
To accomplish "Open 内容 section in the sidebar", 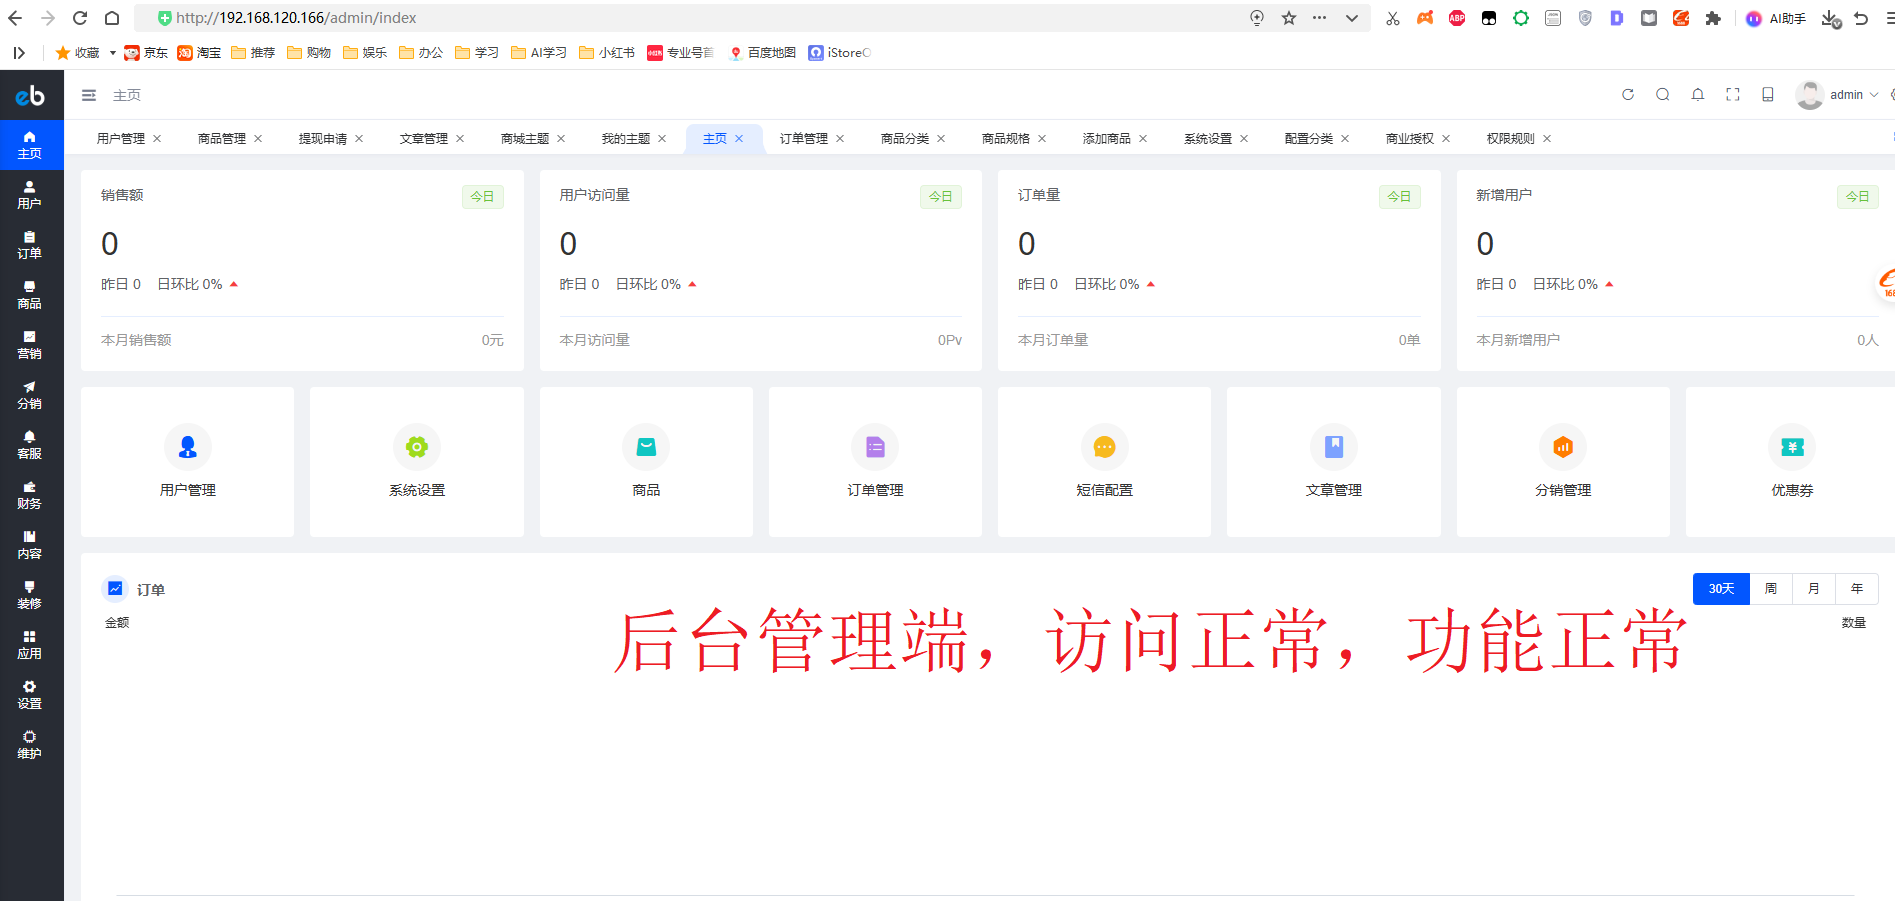I will pyautogui.click(x=30, y=545).
